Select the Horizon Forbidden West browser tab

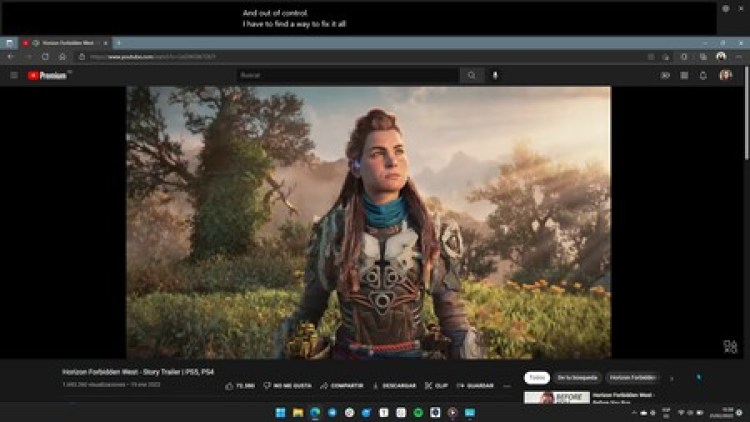tap(65, 43)
